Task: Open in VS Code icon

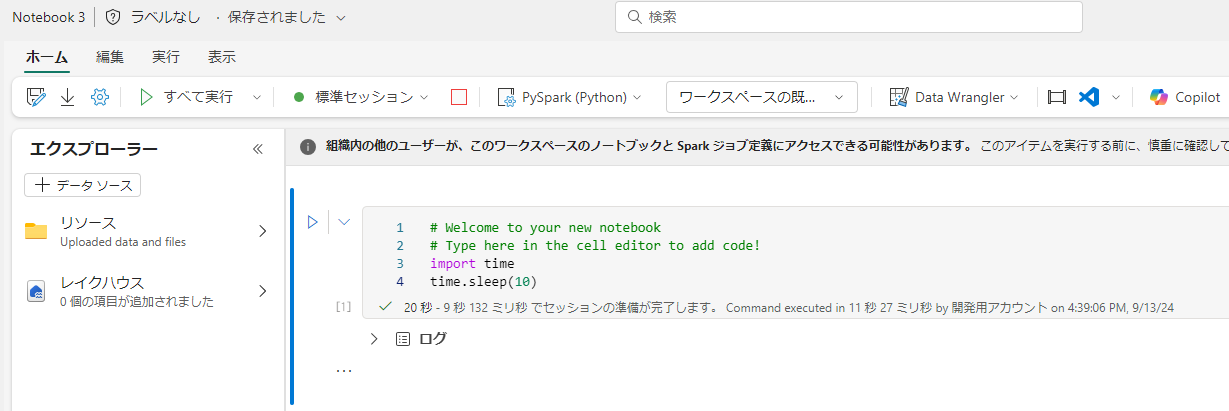Action: 1089,97
